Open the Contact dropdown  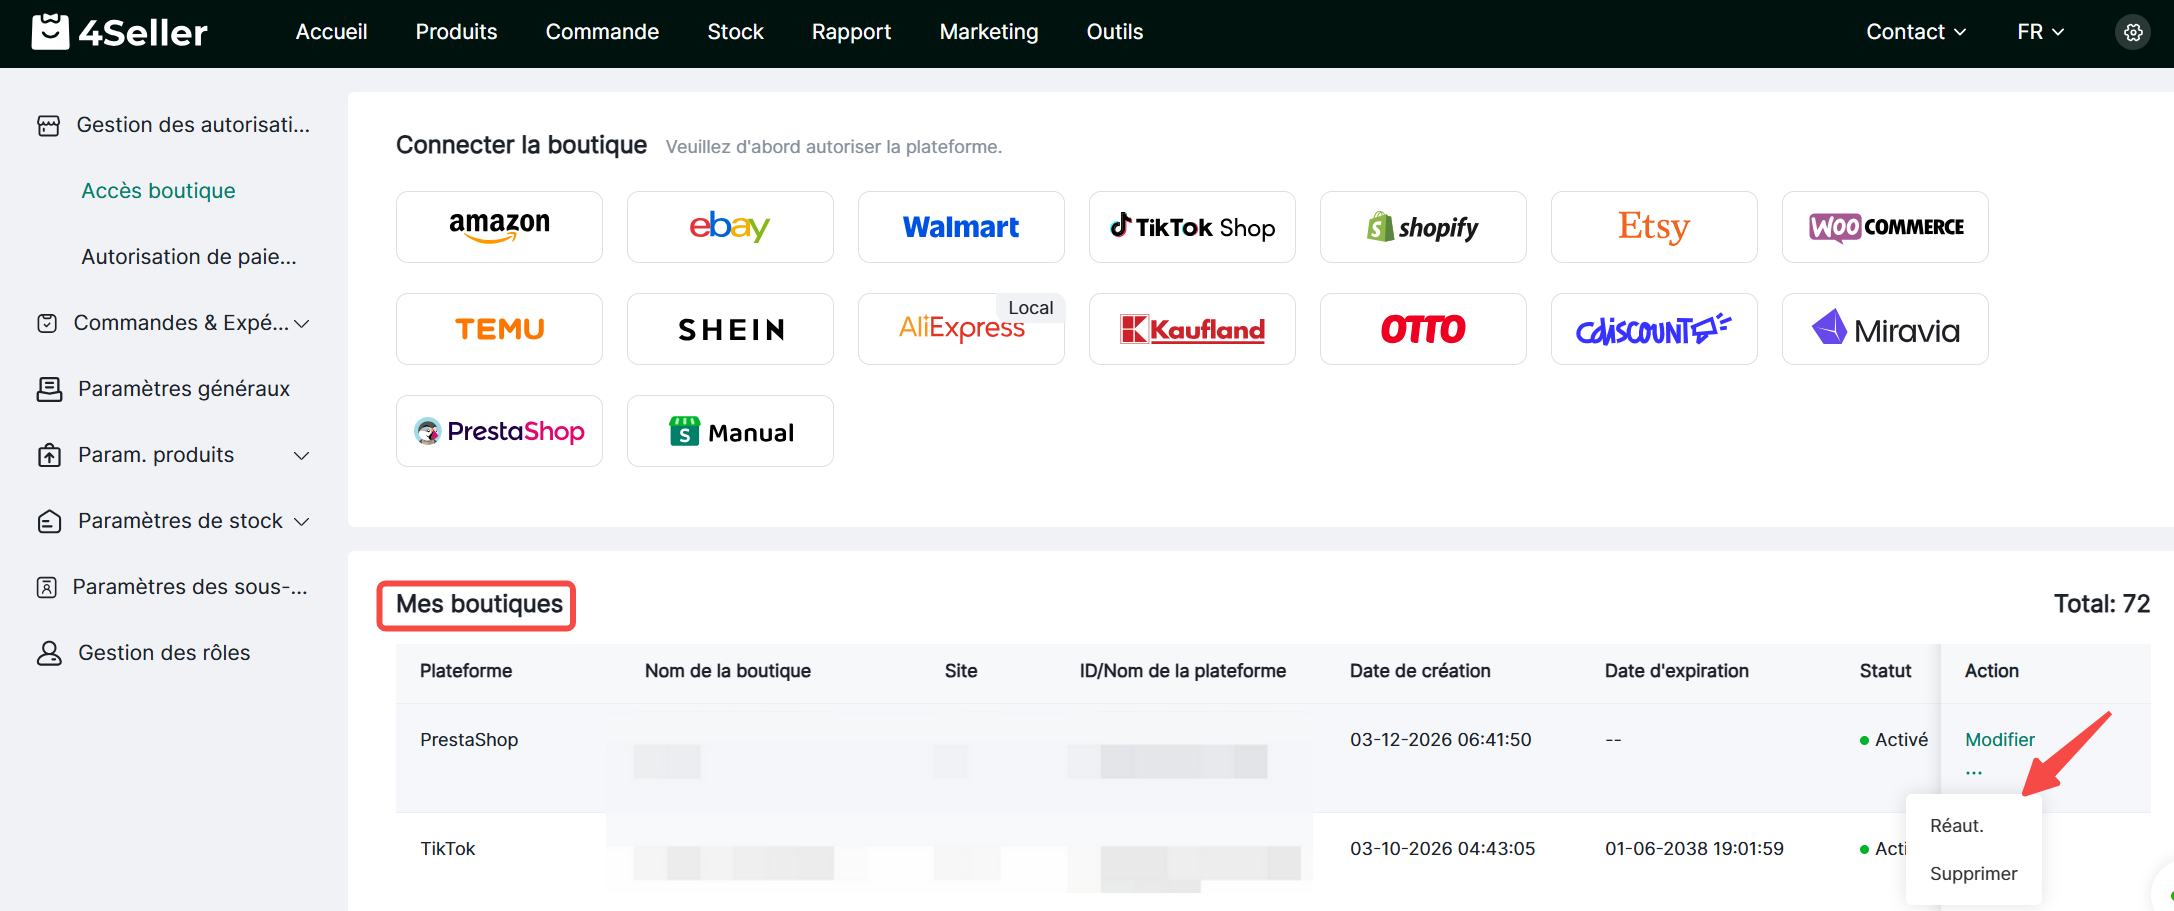pos(1915,32)
